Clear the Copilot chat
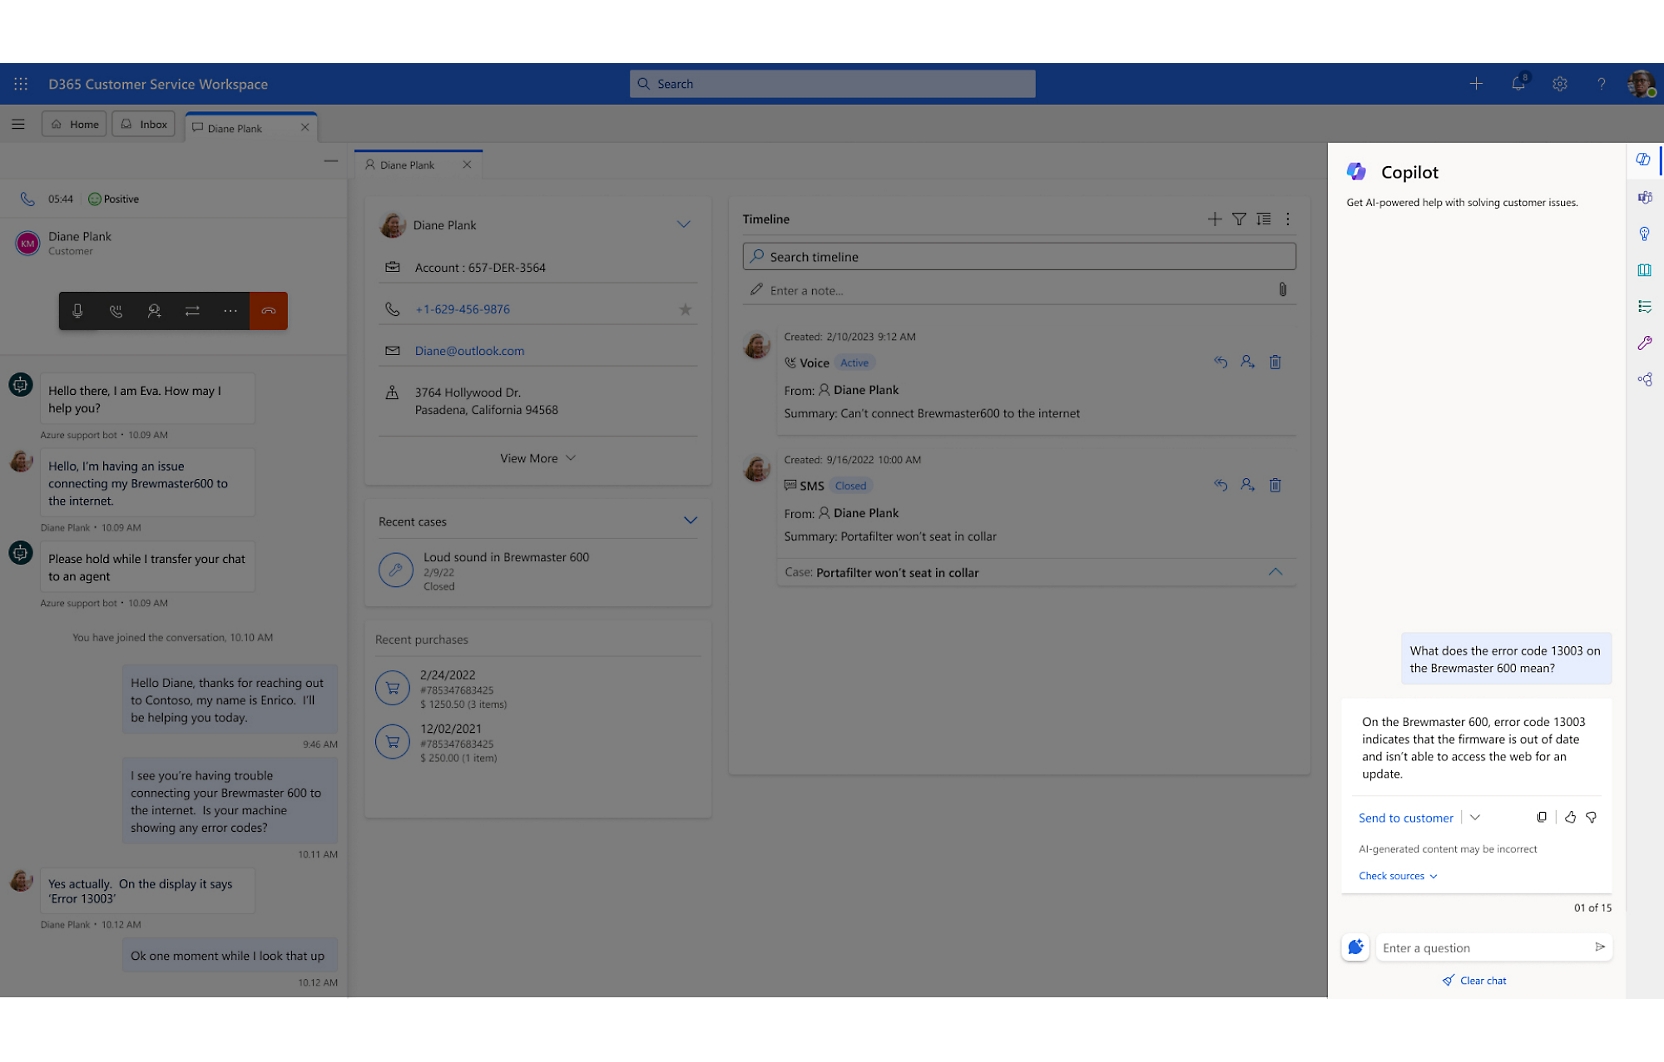Screen dimensions: 1664x1062 point(1474,981)
